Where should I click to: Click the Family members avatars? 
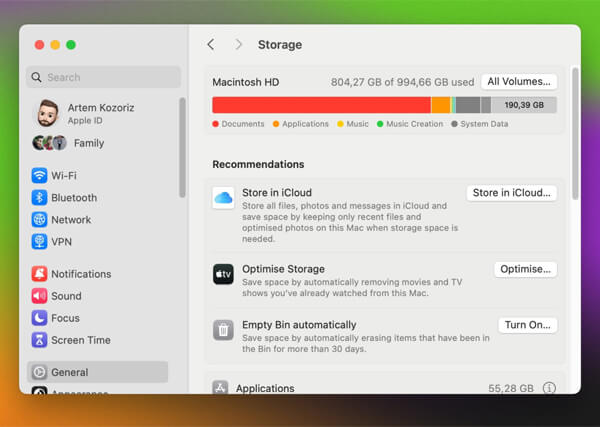click(x=49, y=143)
